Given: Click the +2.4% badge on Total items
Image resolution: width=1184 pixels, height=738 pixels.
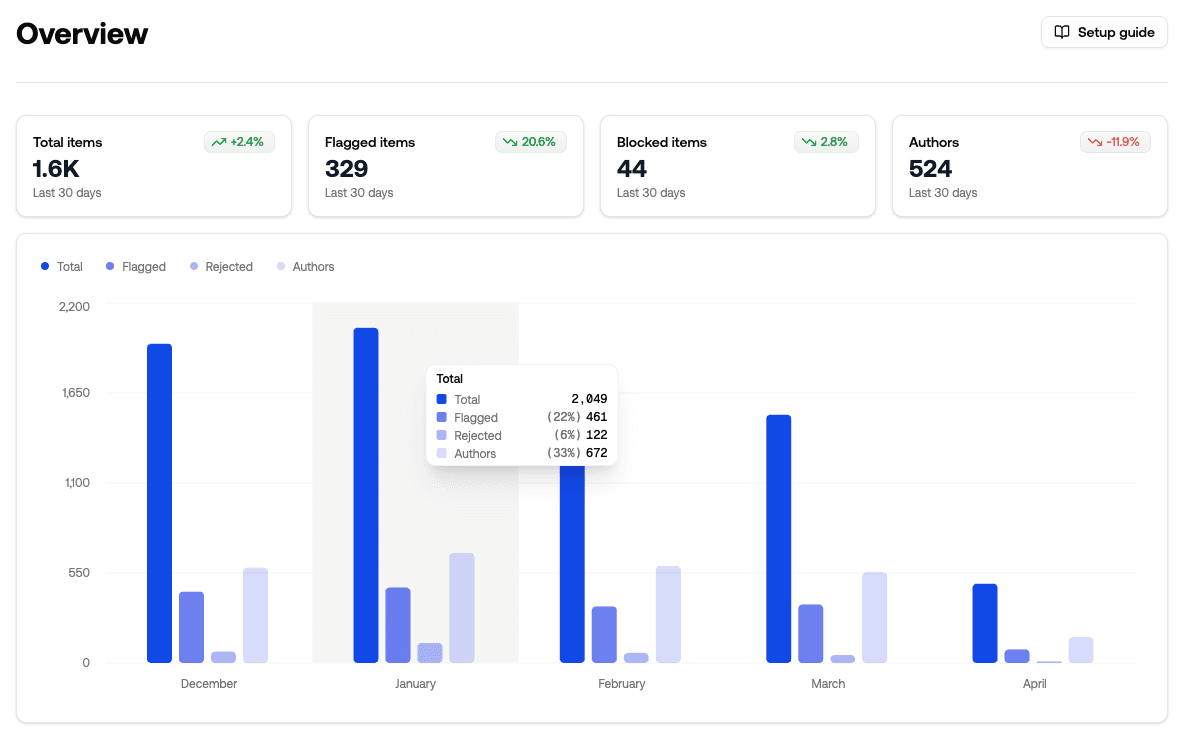Looking at the screenshot, I should click(240, 141).
